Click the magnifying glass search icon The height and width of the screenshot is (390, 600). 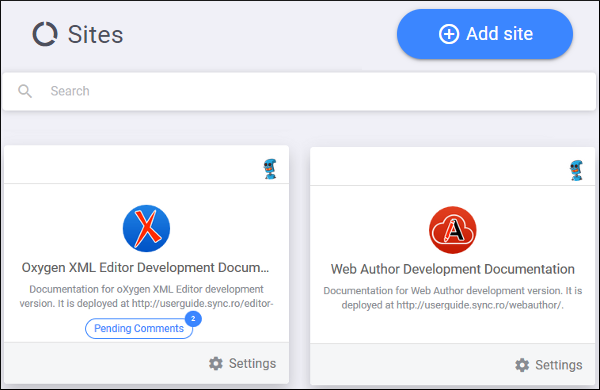25,91
